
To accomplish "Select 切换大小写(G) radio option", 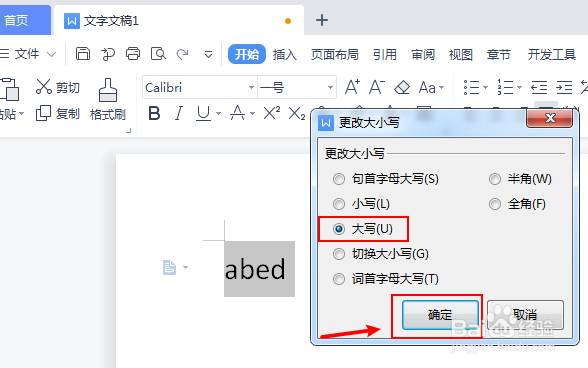I will point(381,254).
